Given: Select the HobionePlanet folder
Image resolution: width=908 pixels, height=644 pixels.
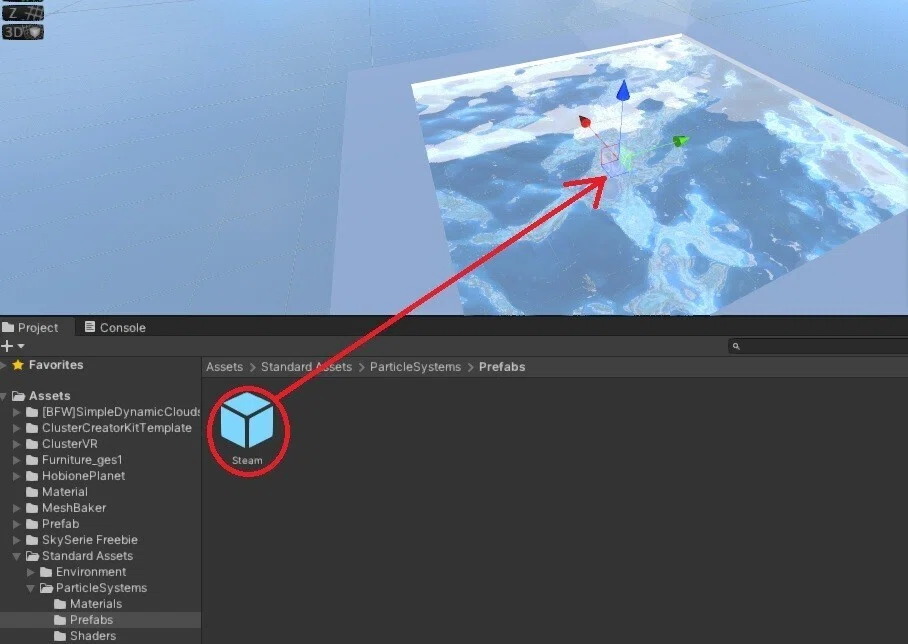Looking at the screenshot, I should 76,476.
